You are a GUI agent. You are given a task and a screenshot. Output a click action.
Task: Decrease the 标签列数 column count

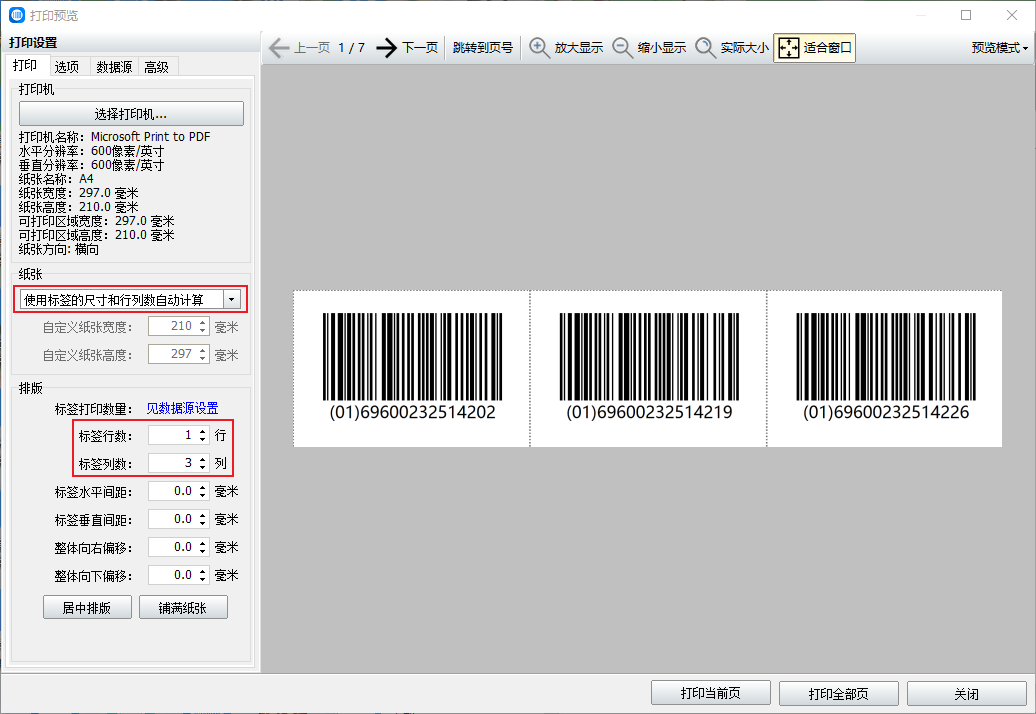[203, 468]
